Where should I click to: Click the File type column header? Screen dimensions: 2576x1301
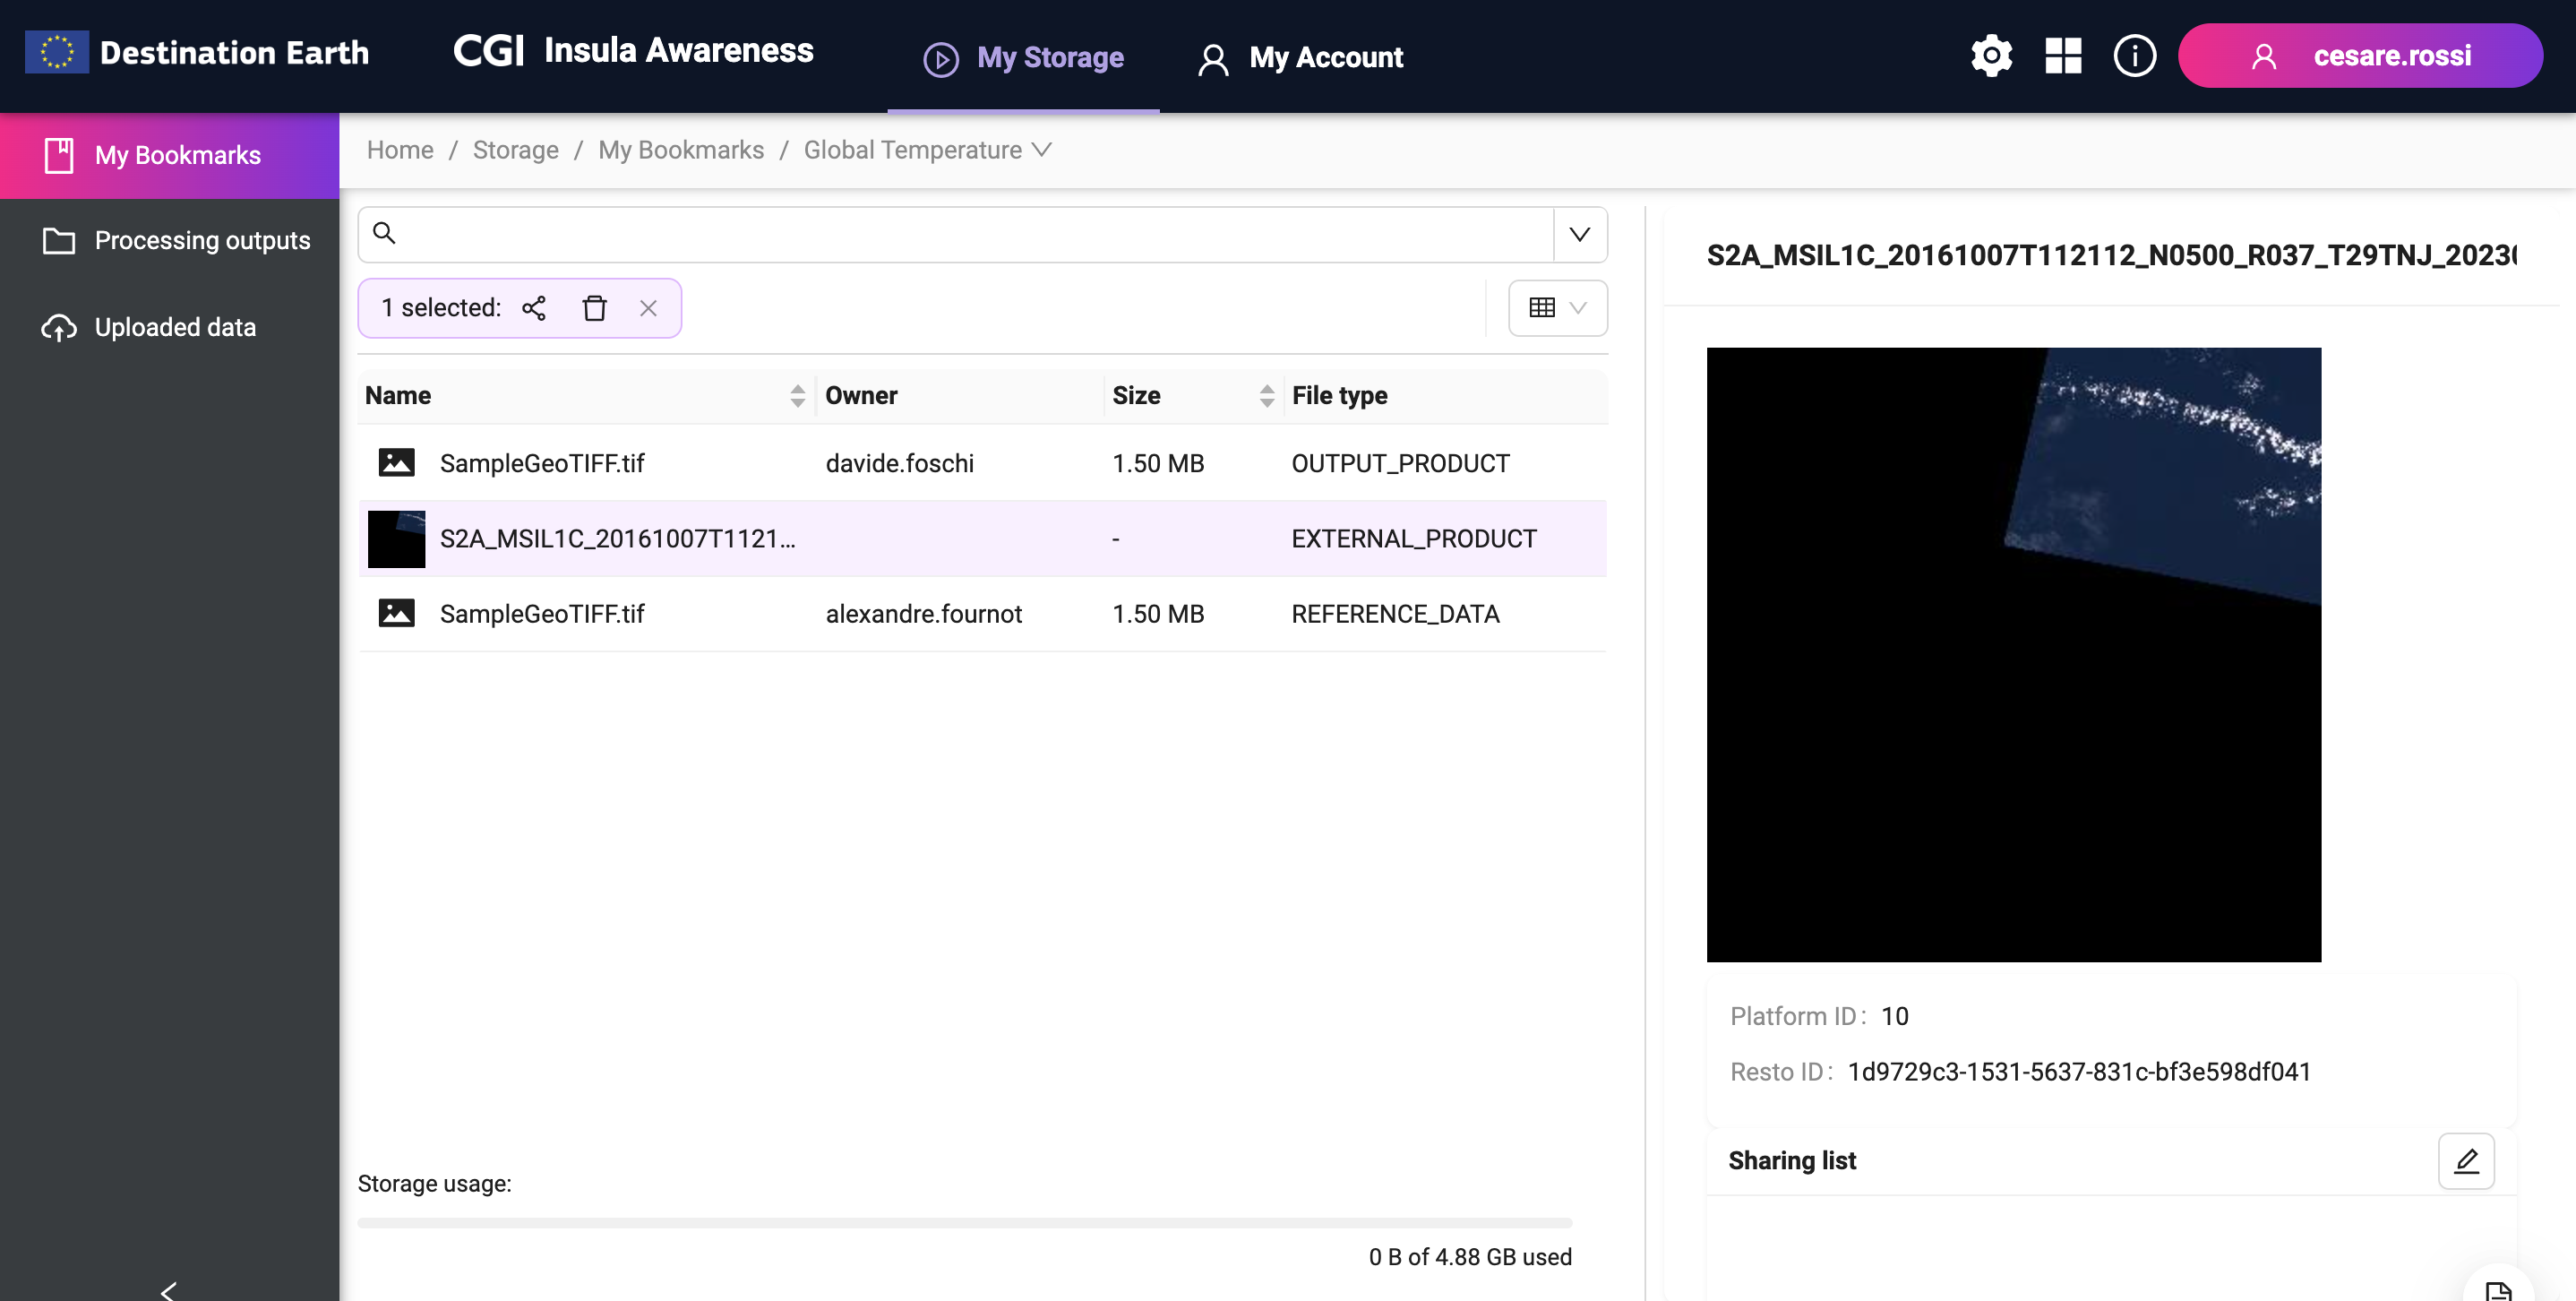1339,396
